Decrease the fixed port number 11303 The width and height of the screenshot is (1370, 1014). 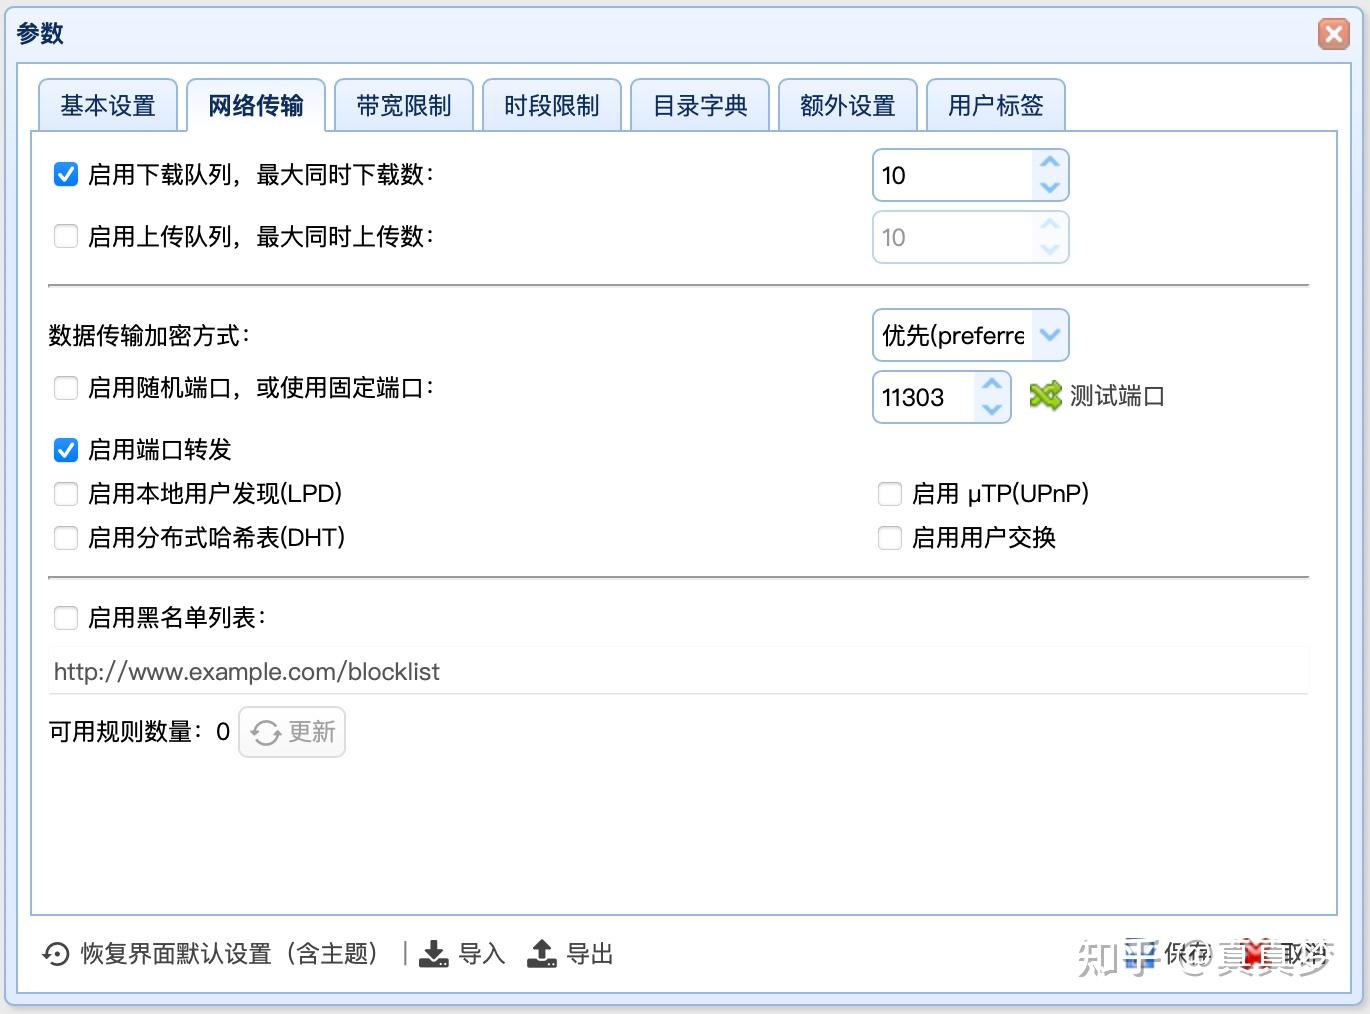[x=992, y=409]
